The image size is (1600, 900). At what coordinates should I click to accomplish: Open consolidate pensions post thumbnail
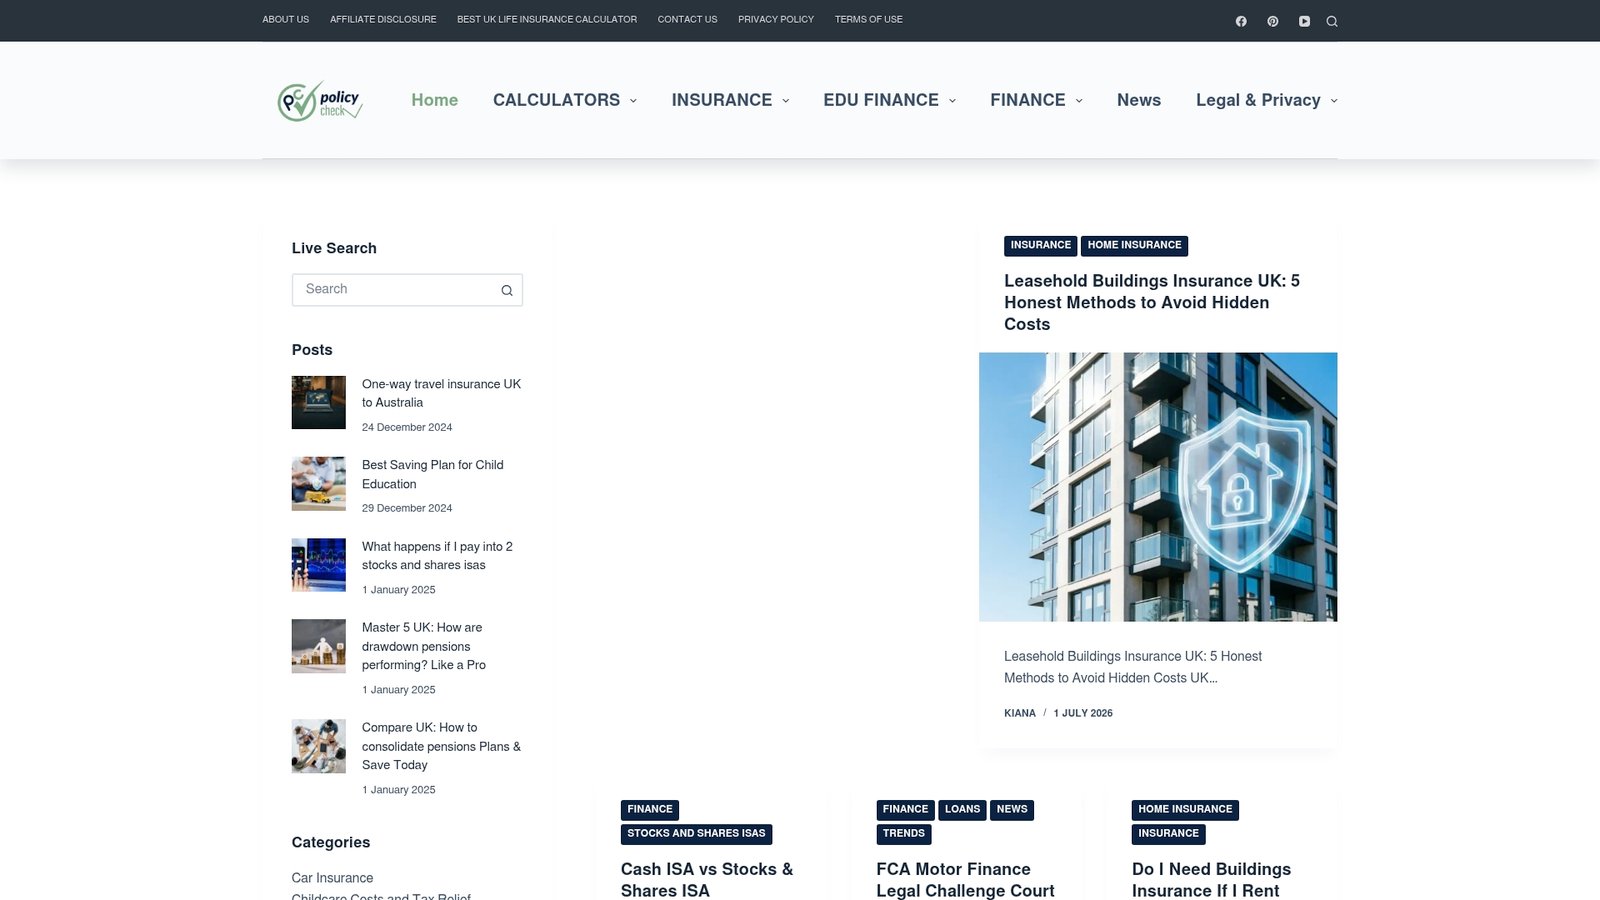[x=319, y=746]
